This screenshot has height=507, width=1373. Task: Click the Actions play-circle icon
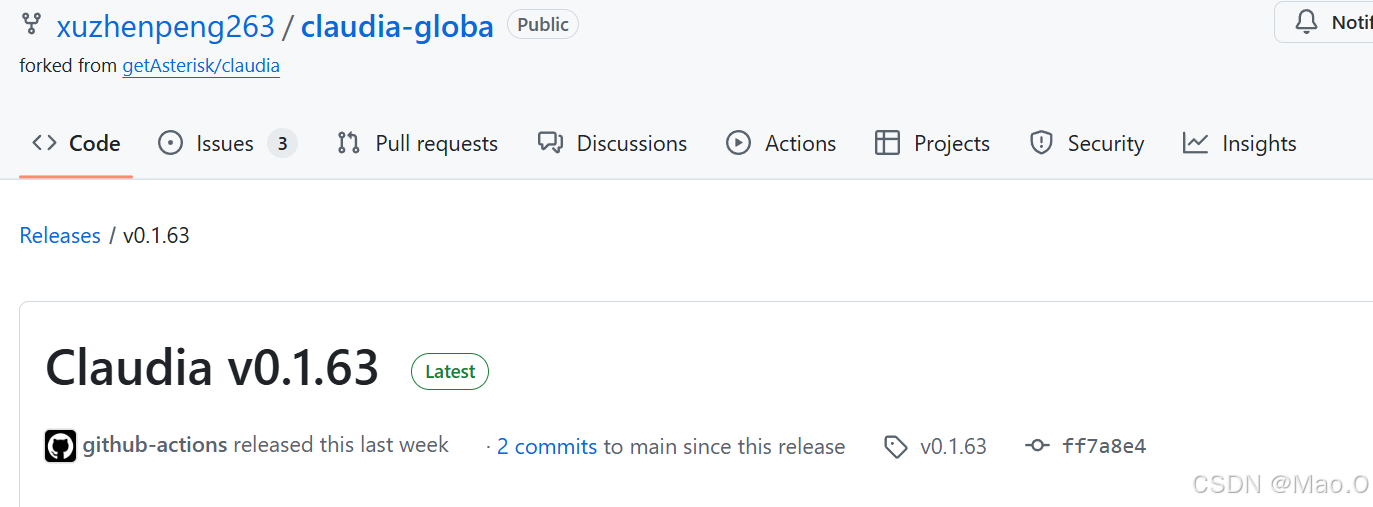[738, 143]
